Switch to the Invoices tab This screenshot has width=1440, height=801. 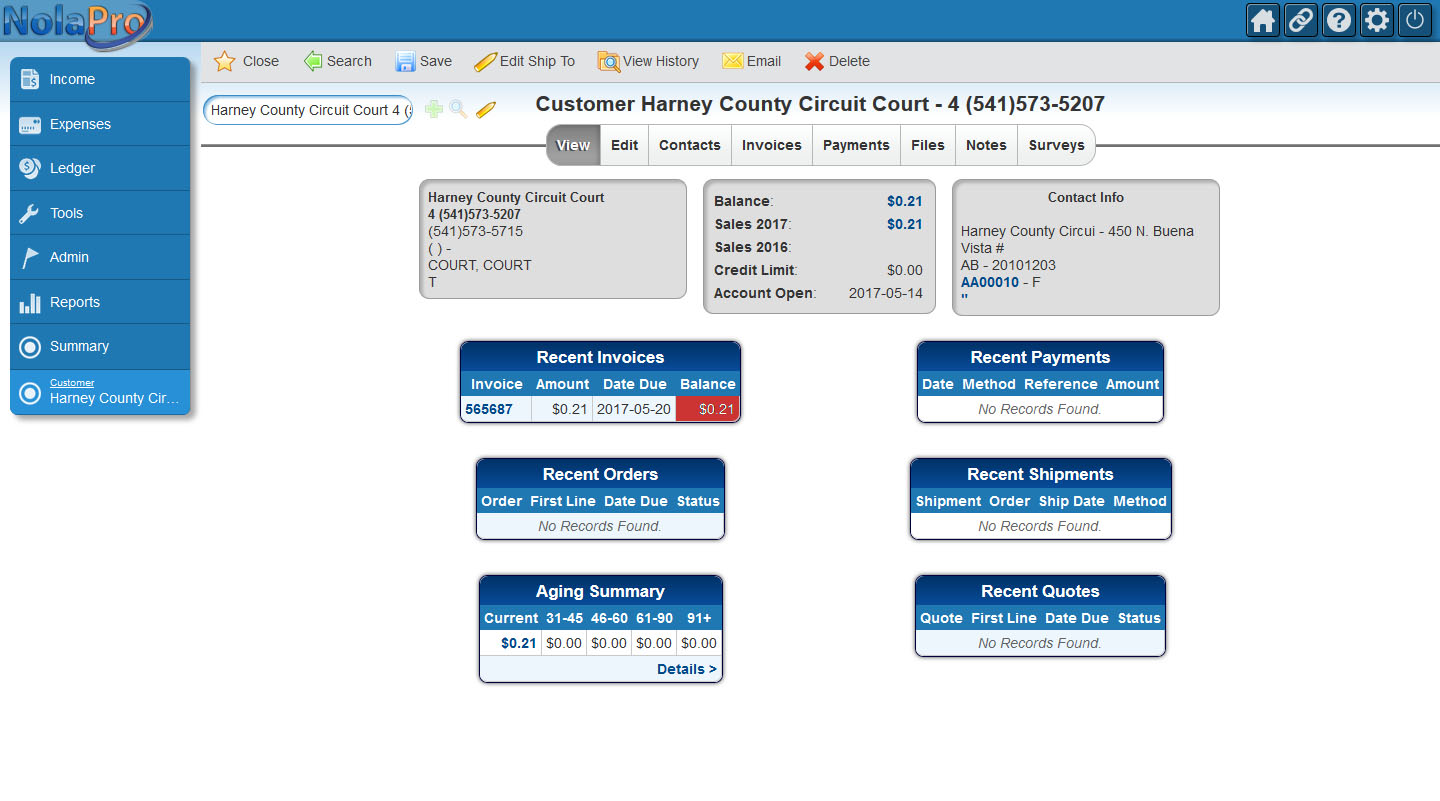[x=771, y=145]
